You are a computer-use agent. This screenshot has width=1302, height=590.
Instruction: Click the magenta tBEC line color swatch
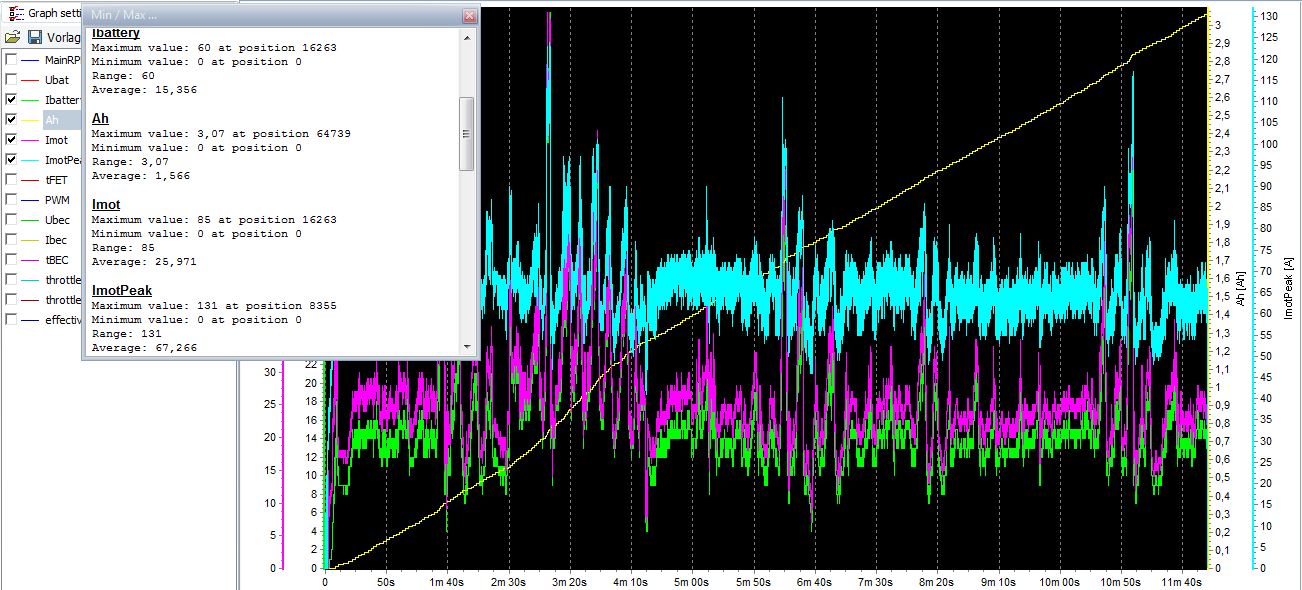point(30,260)
